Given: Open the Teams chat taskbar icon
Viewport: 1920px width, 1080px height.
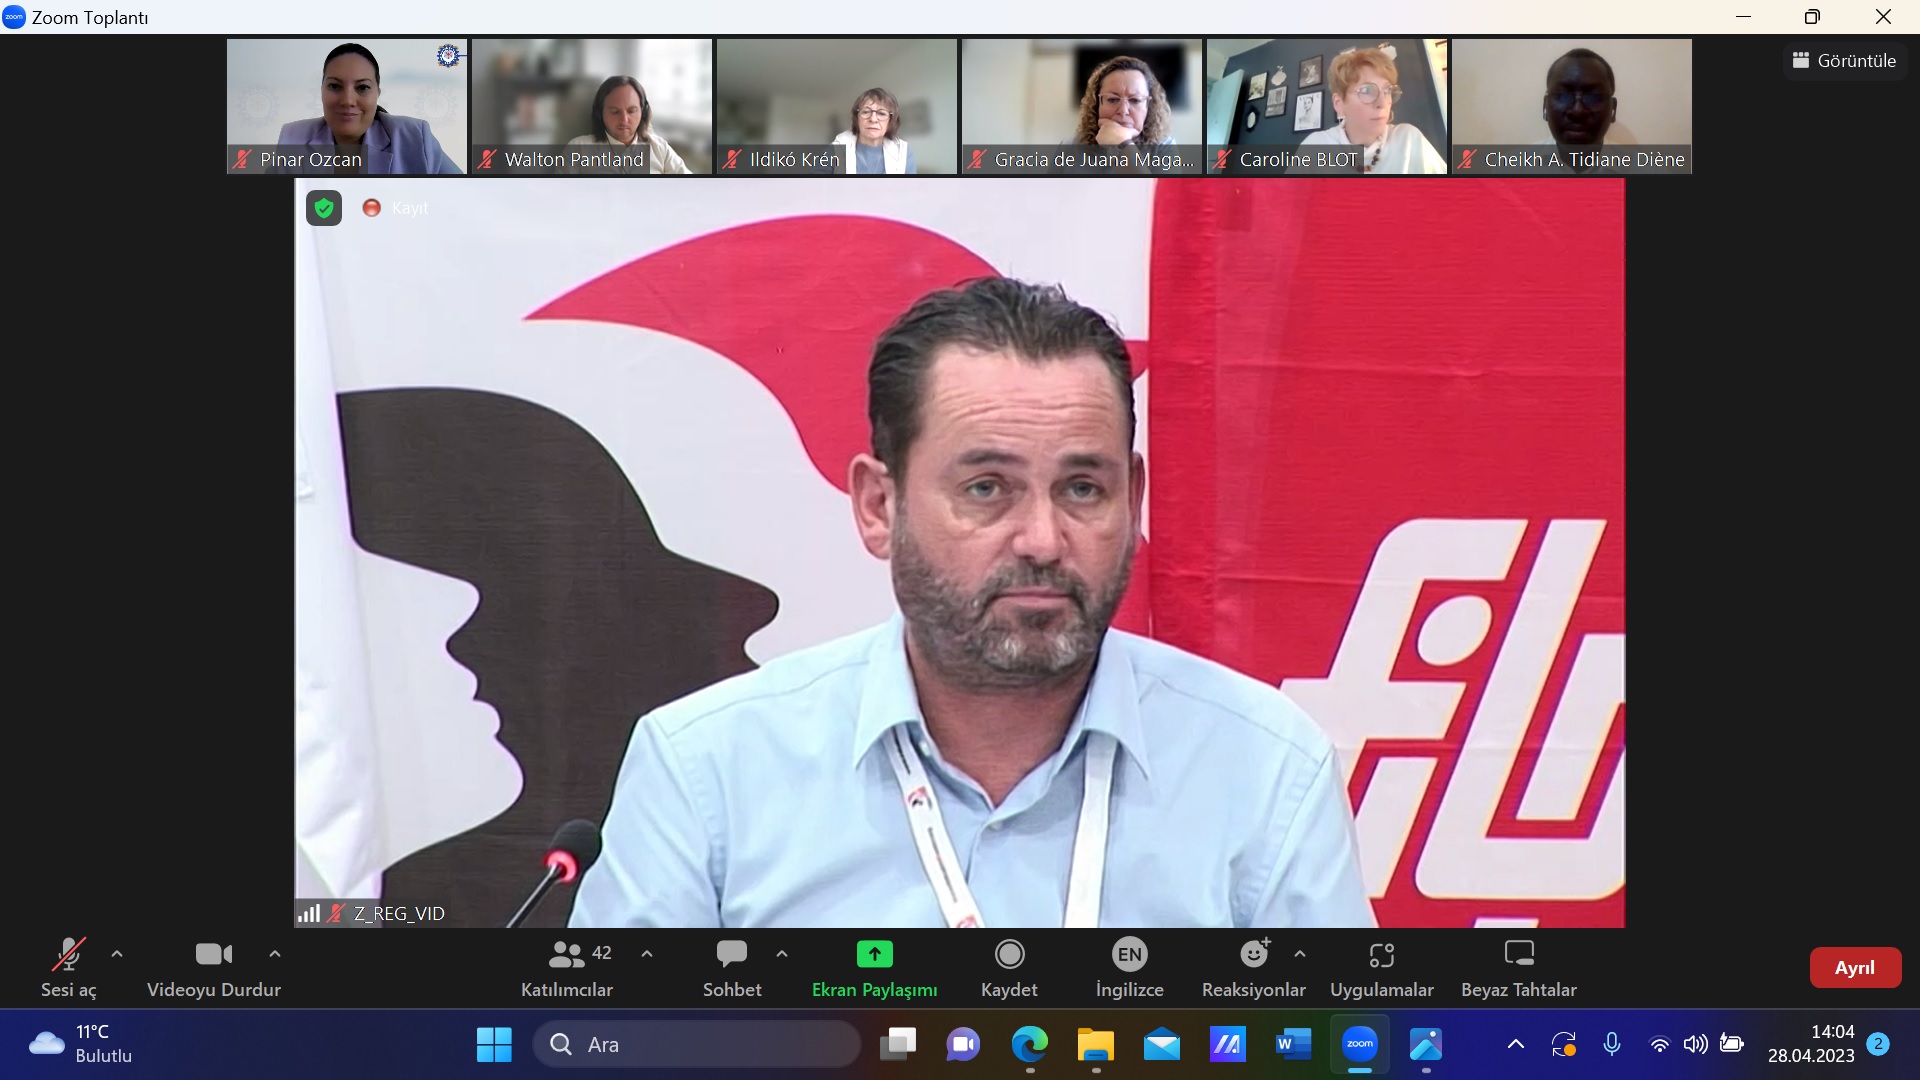Looking at the screenshot, I should [x=963, y=1044].
